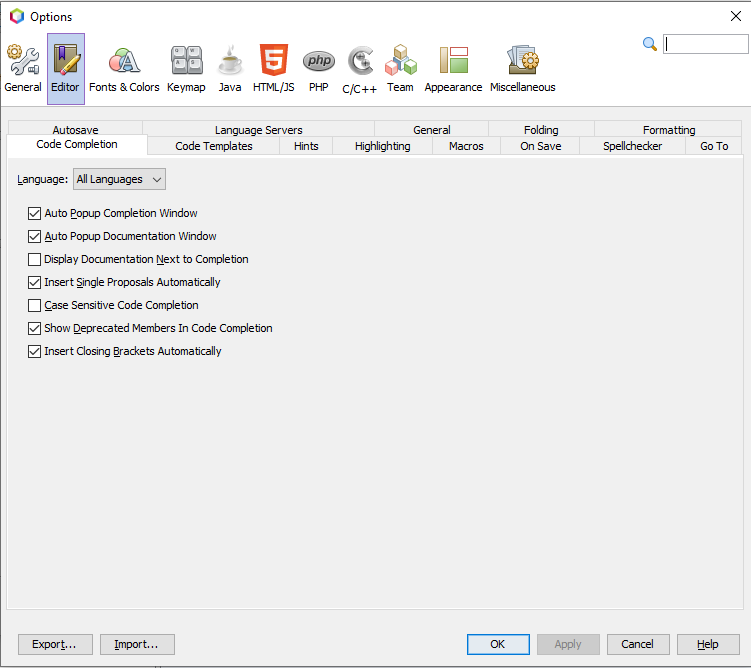Disable Auto Popup Completion Window checkbox
Image resolution: width=751 pixels, height=668 pixels.
pyautogui.click(x=35, y=213)
